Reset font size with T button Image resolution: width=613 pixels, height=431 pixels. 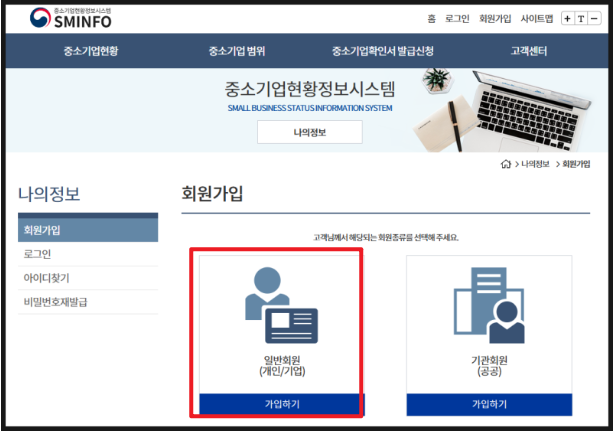[581, 18]
